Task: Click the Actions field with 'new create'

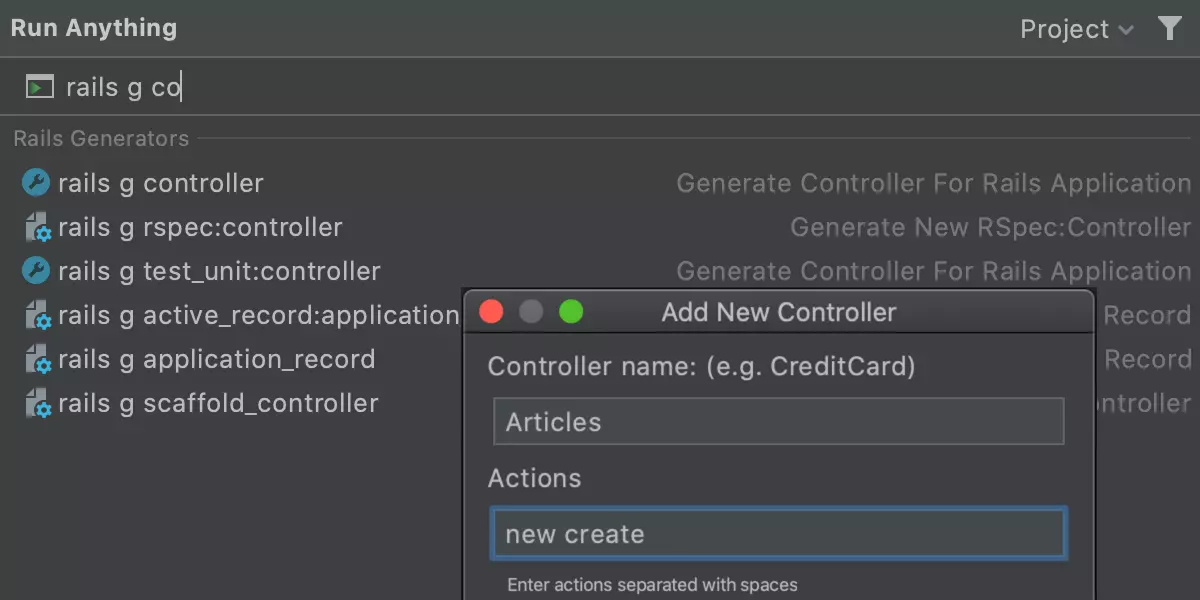Action: point(778,533)
